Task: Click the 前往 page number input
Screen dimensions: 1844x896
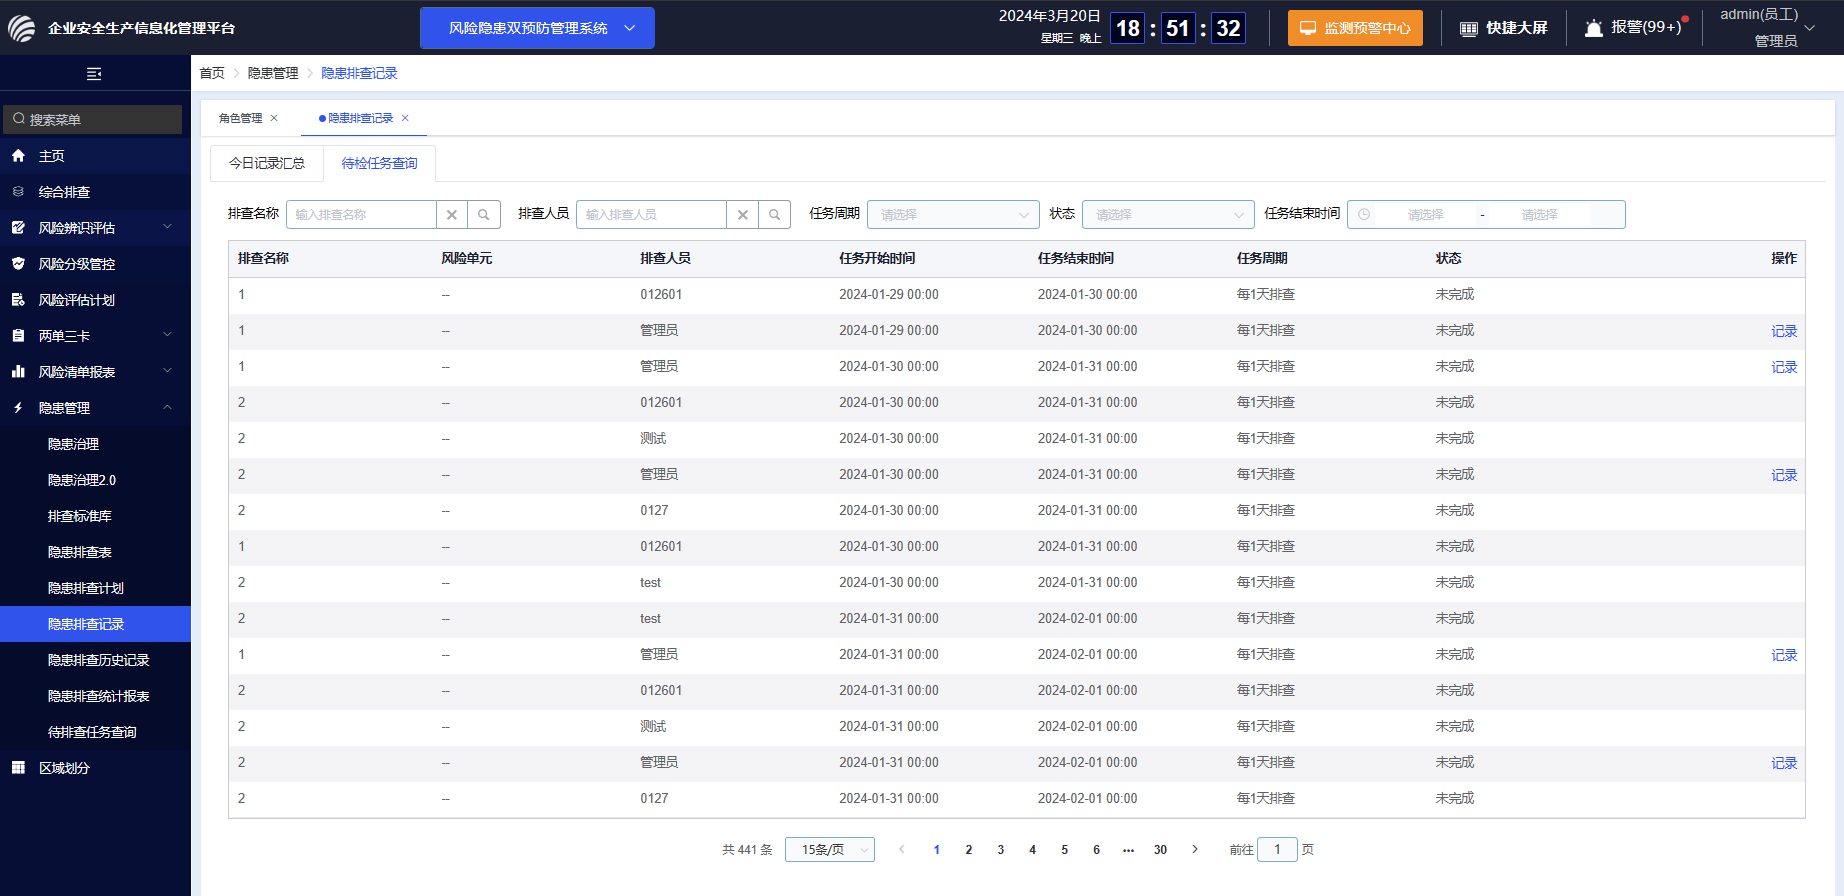Action: click(1277, 850)
